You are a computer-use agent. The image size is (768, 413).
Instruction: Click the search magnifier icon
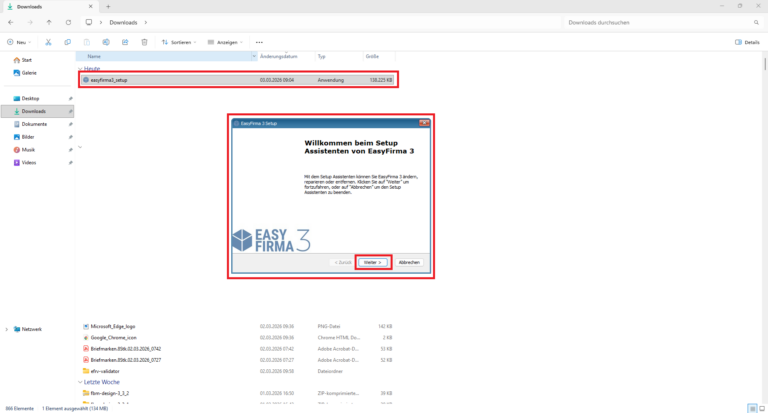pyautogui.click(x=756, y=23)
